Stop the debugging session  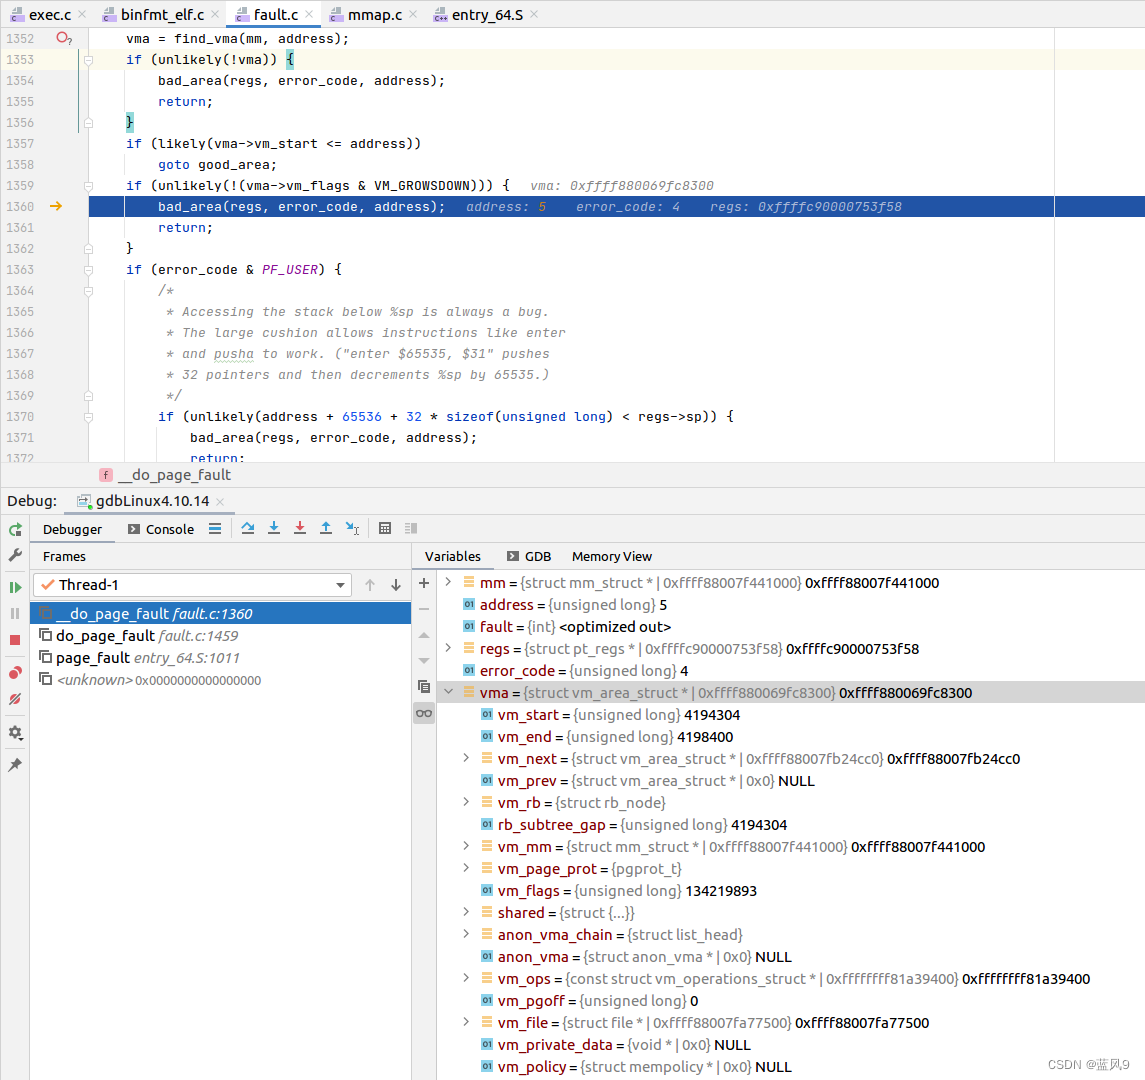pos(15,640)
